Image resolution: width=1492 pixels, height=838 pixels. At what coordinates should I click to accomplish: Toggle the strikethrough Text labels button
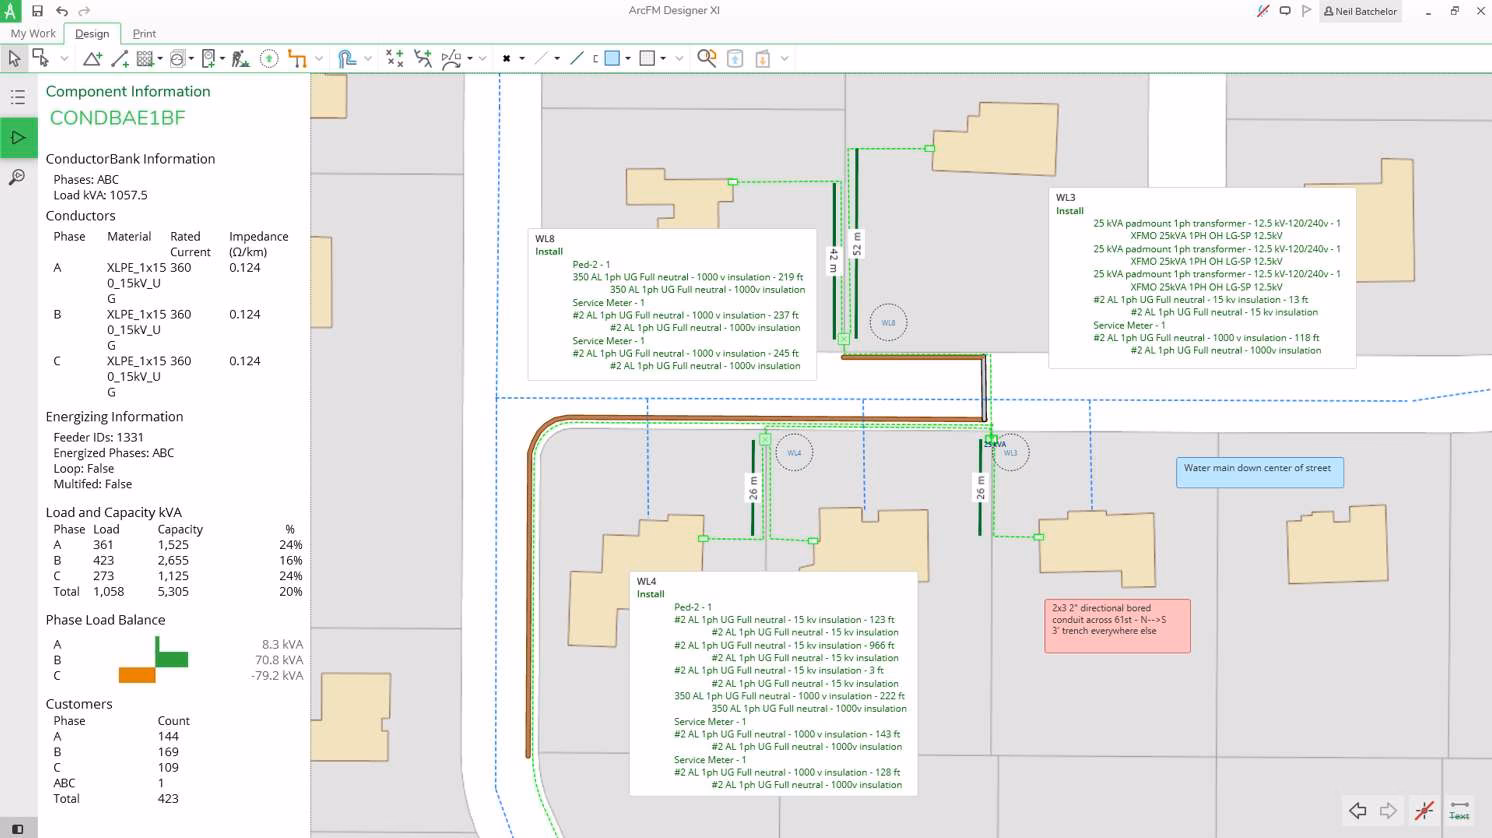1459,810
